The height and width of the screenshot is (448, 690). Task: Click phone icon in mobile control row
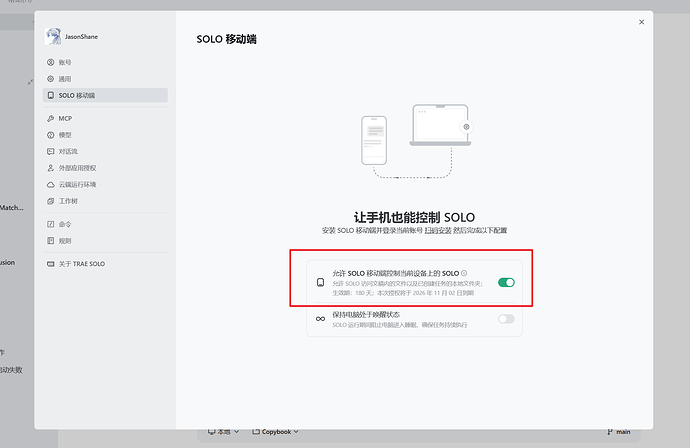pyautogui.click(x=320, y=283)
